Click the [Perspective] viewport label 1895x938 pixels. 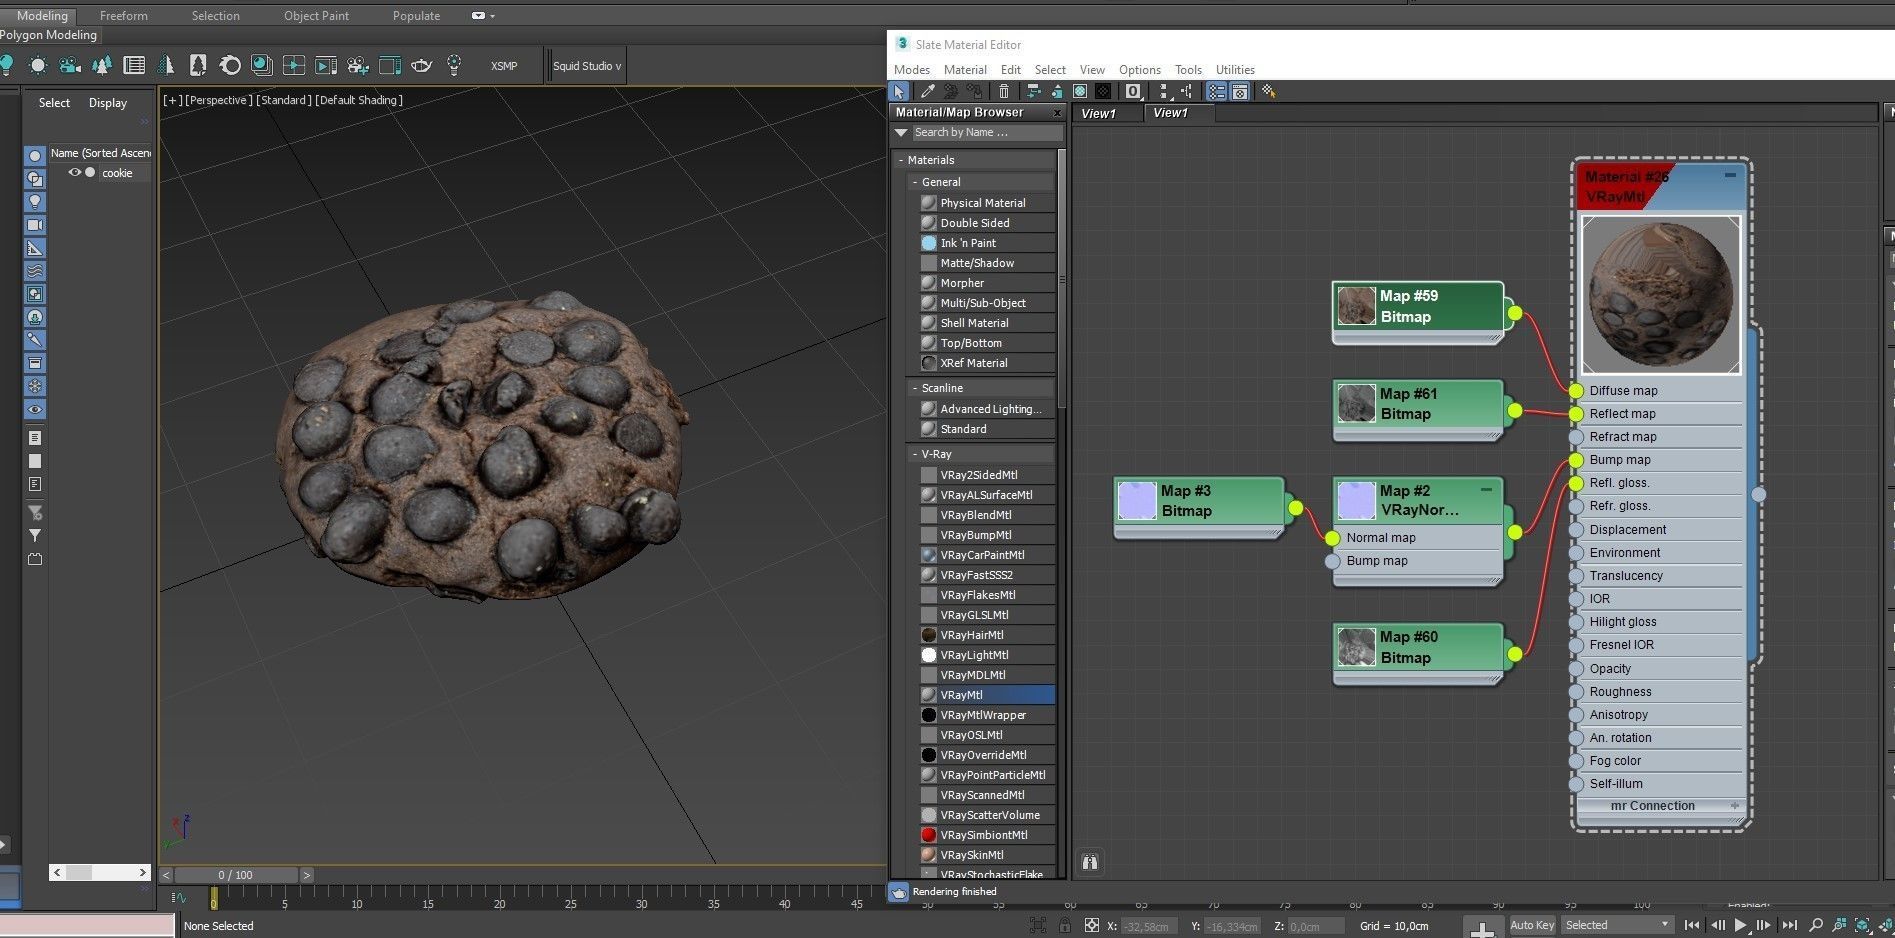coord(219,100)
